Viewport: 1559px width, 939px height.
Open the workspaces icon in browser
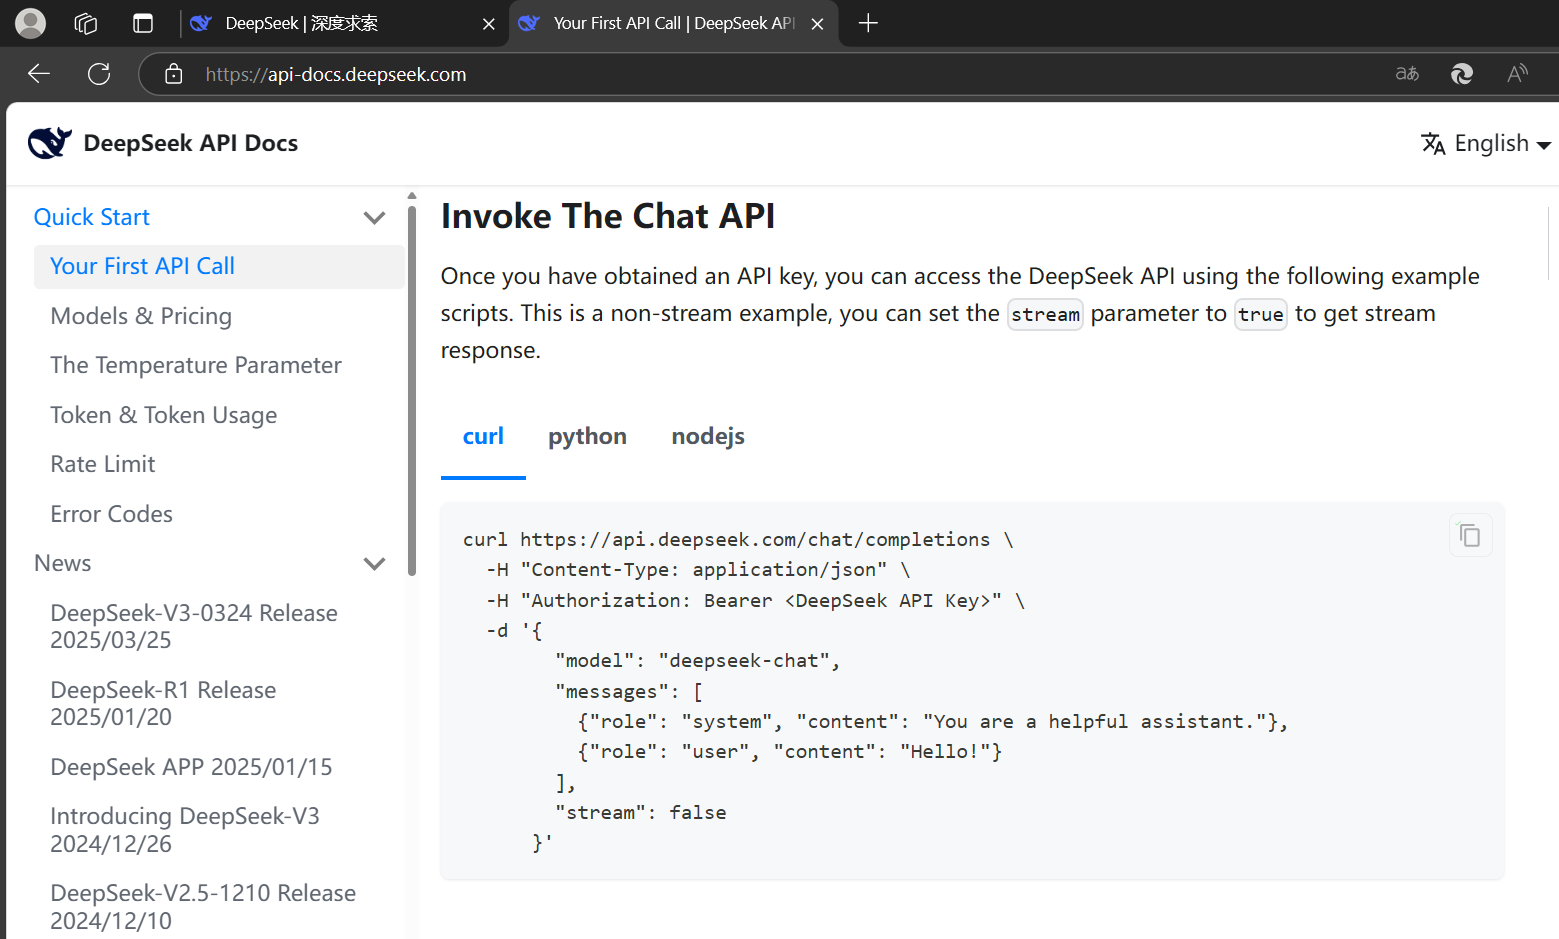(x=86, y=23)
